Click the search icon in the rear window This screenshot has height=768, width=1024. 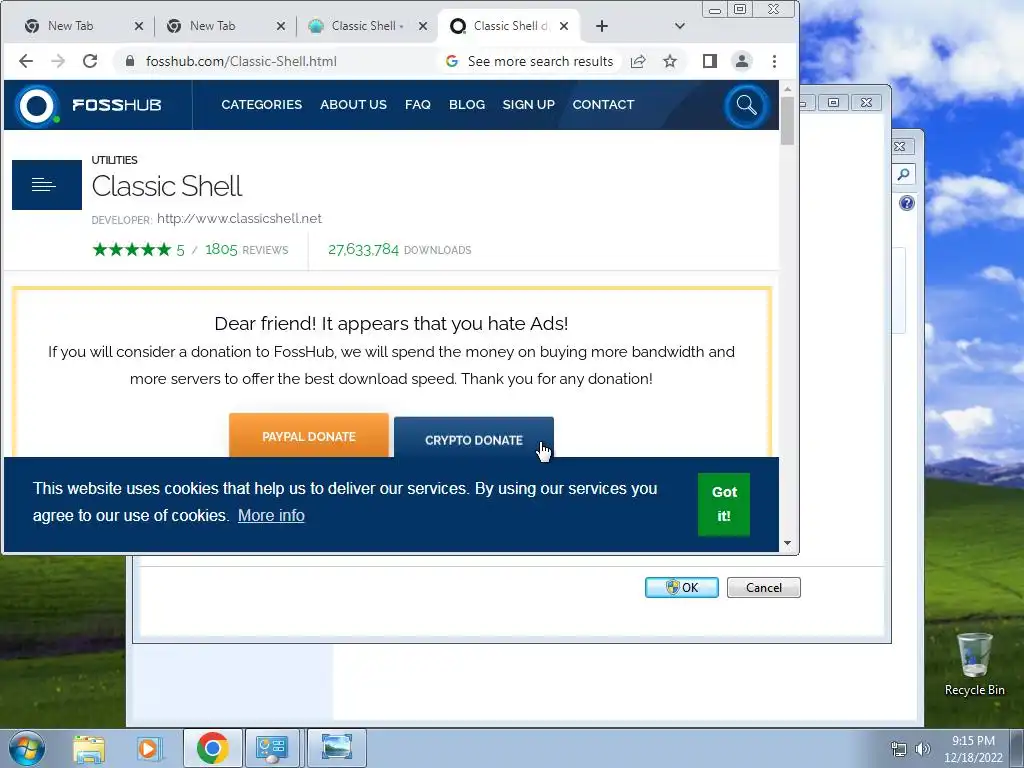click(x=904, y=174)
